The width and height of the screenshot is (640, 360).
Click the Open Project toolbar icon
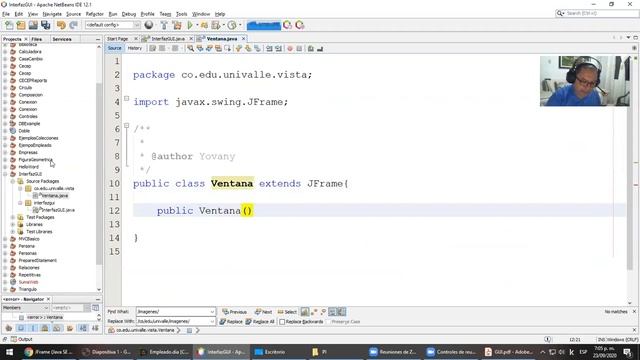[x=33, y=25]
